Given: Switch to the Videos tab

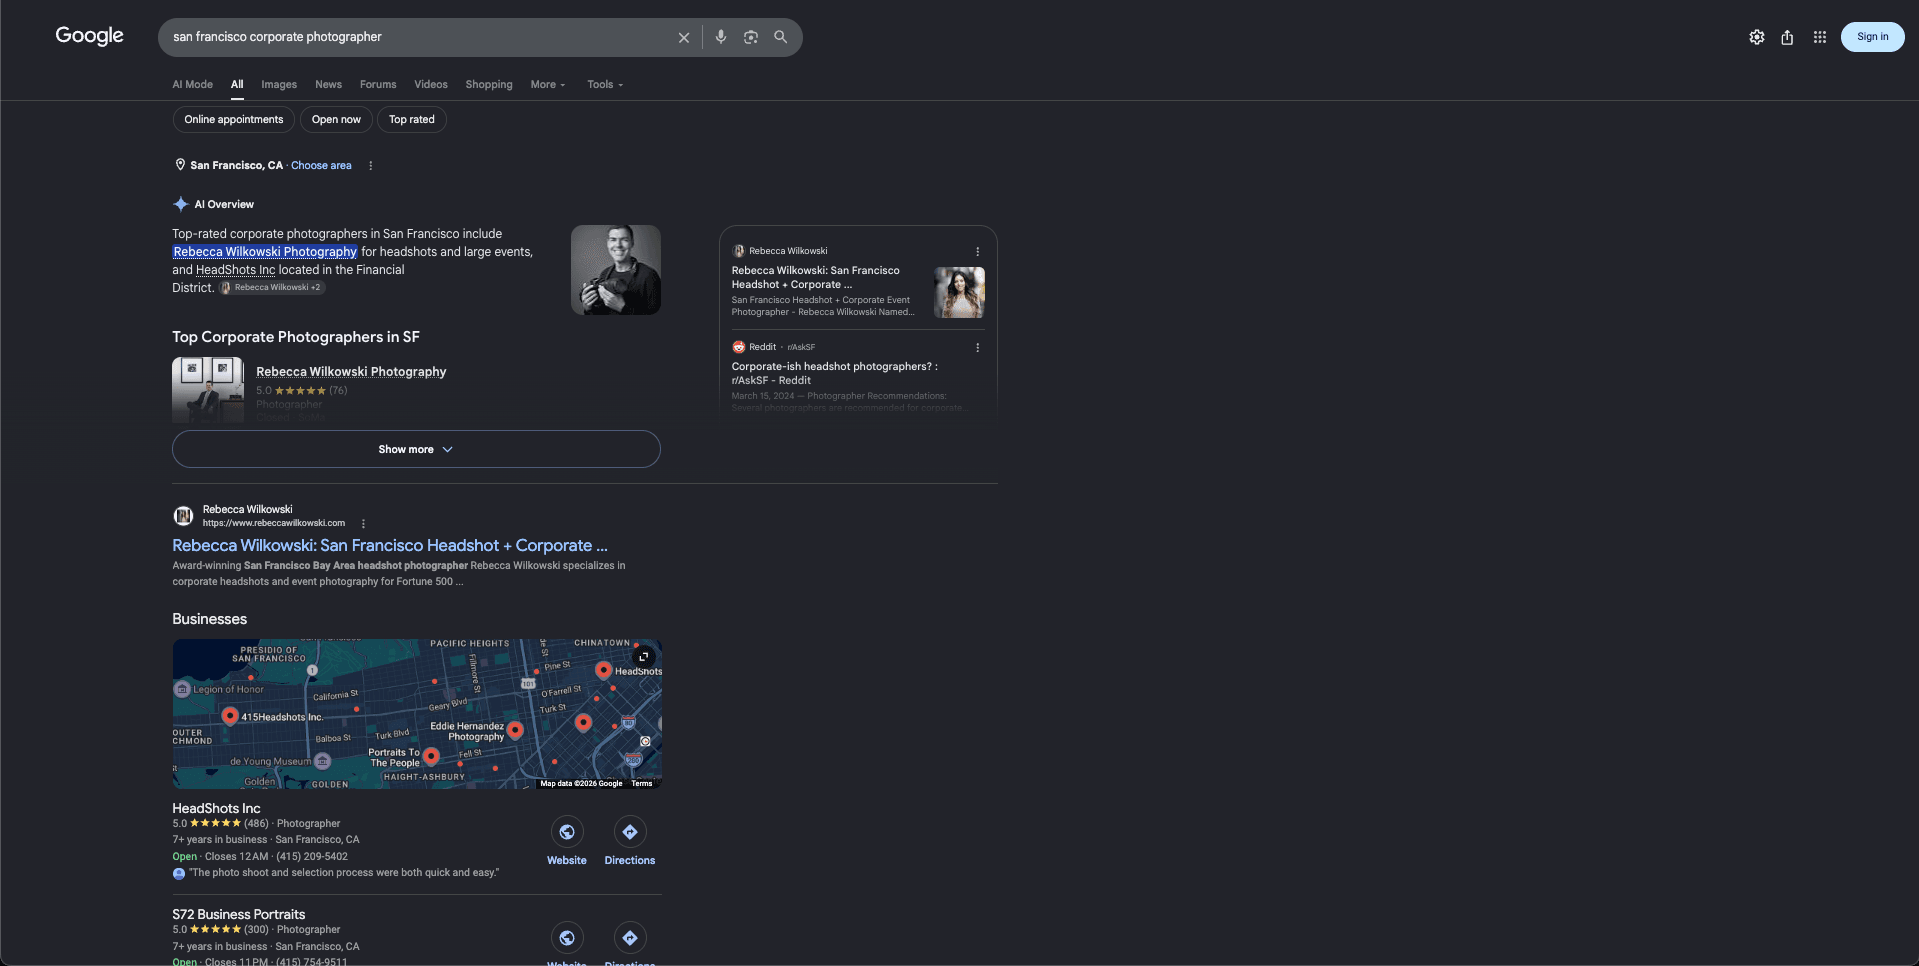Looking at the screenshot, I should (431, 85).
